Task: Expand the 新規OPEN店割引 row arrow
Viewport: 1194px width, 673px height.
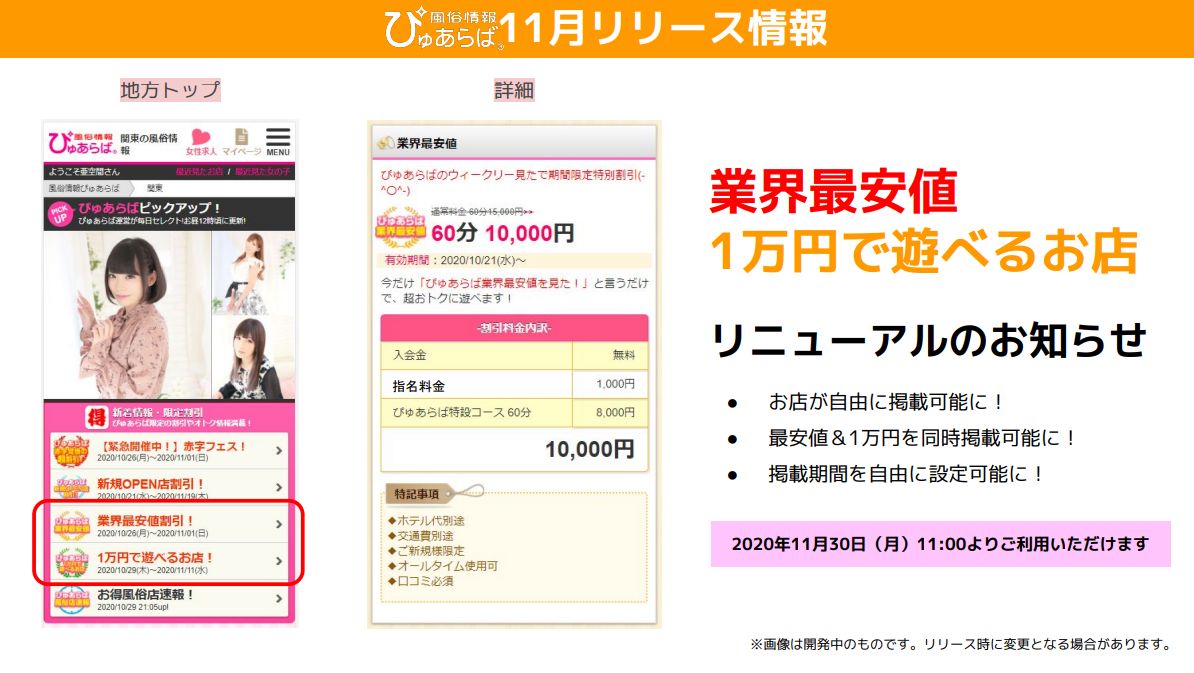Action: [x=279, y=487]
